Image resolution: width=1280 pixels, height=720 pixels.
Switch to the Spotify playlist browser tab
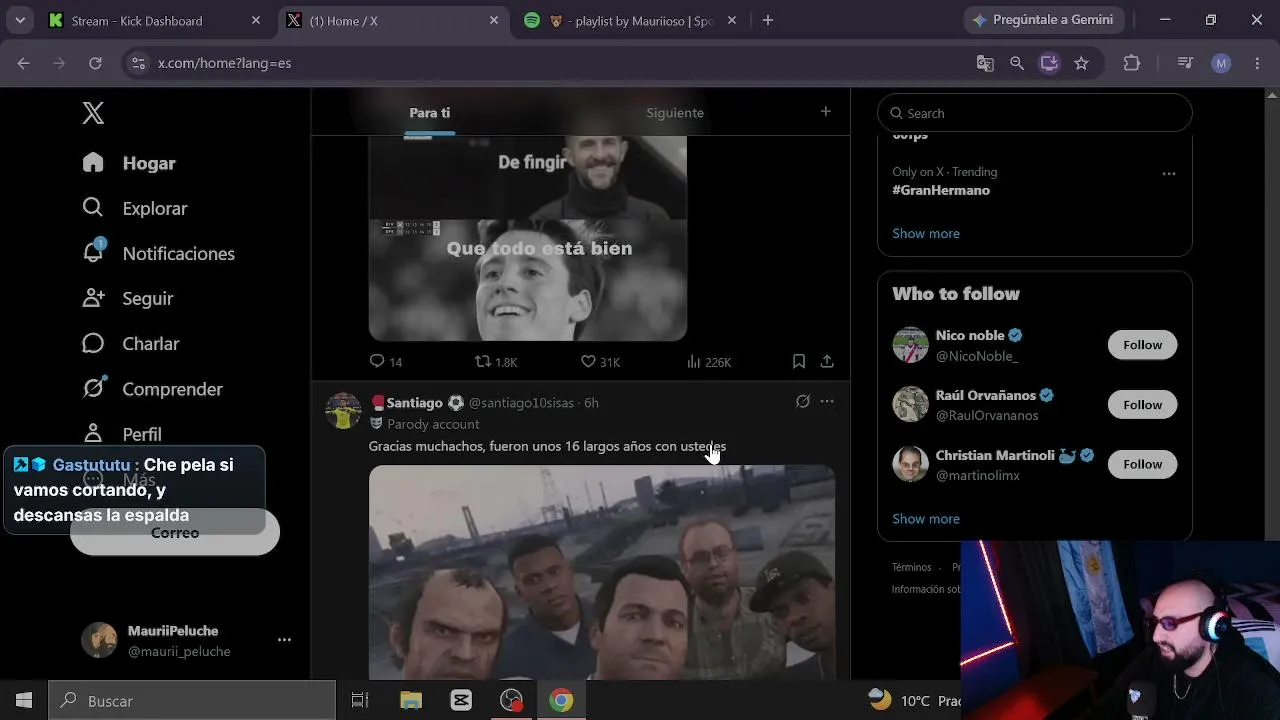pyautogui.click(x=631, y=20)
